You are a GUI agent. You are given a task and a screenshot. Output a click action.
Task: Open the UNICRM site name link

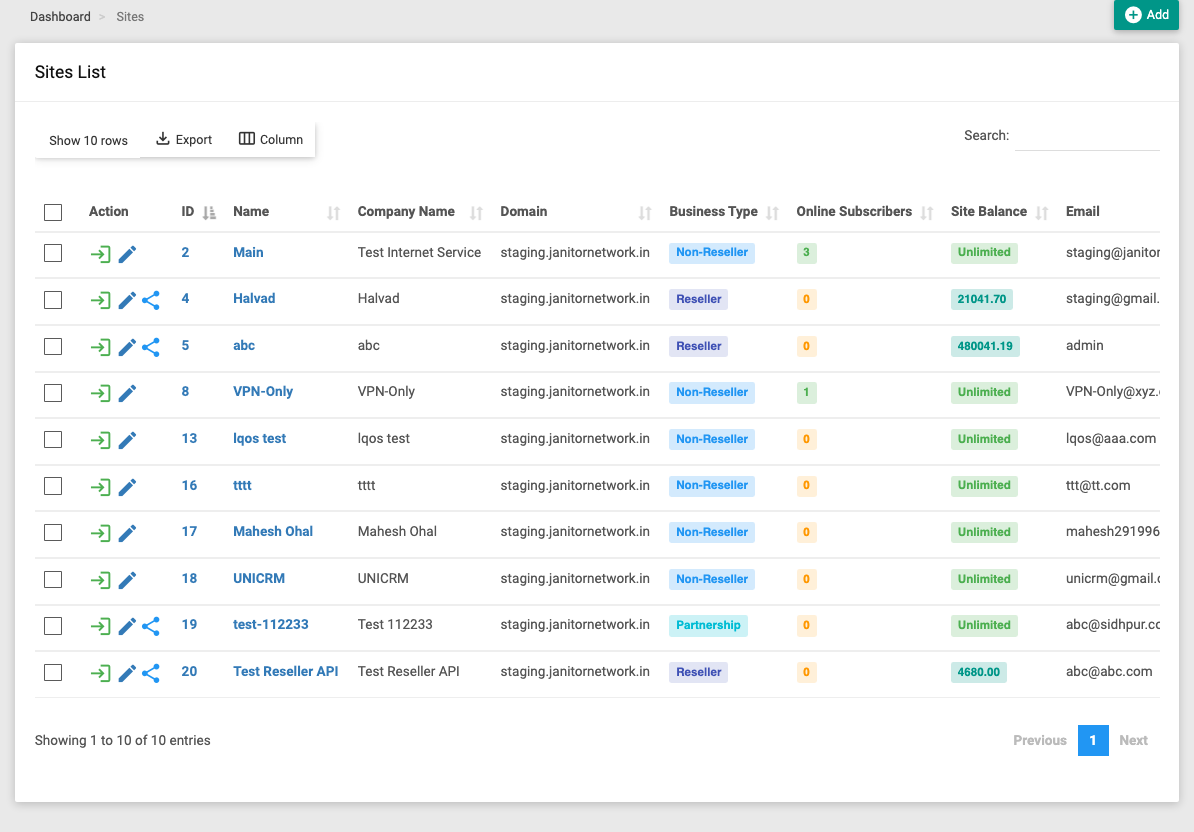tap(259, 579)
